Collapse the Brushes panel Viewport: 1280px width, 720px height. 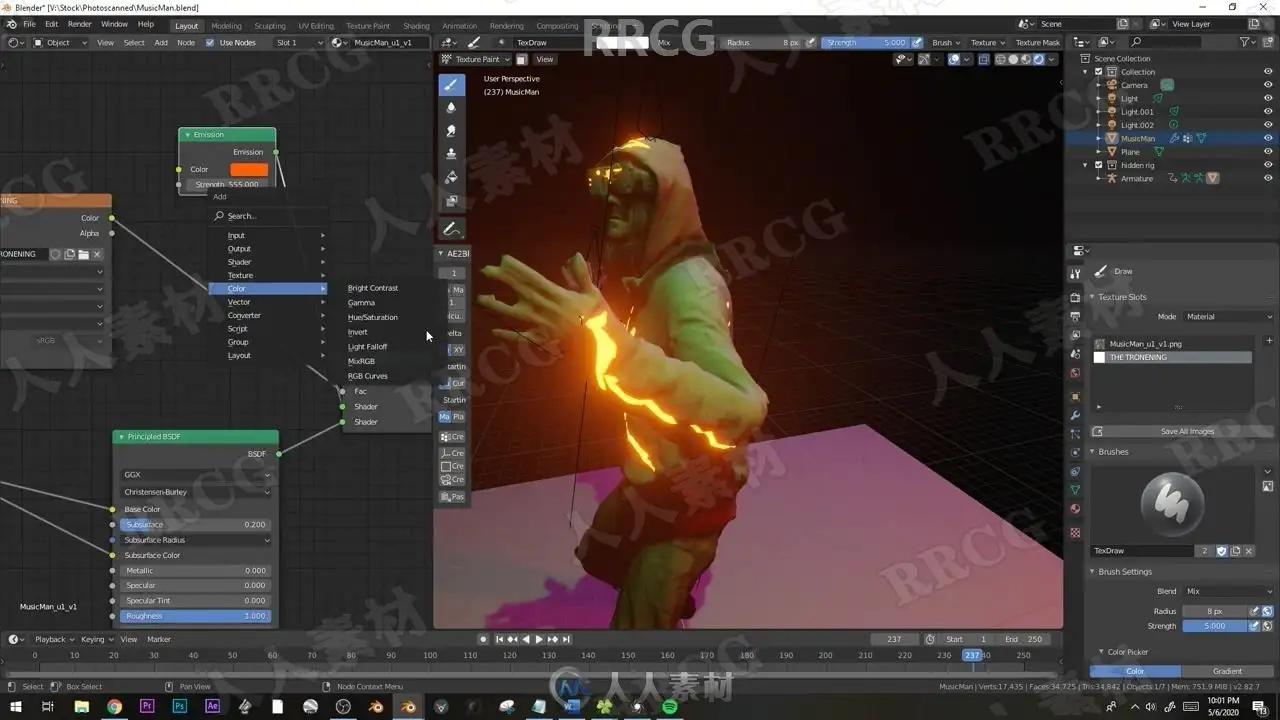click(x=1093, y=452)
